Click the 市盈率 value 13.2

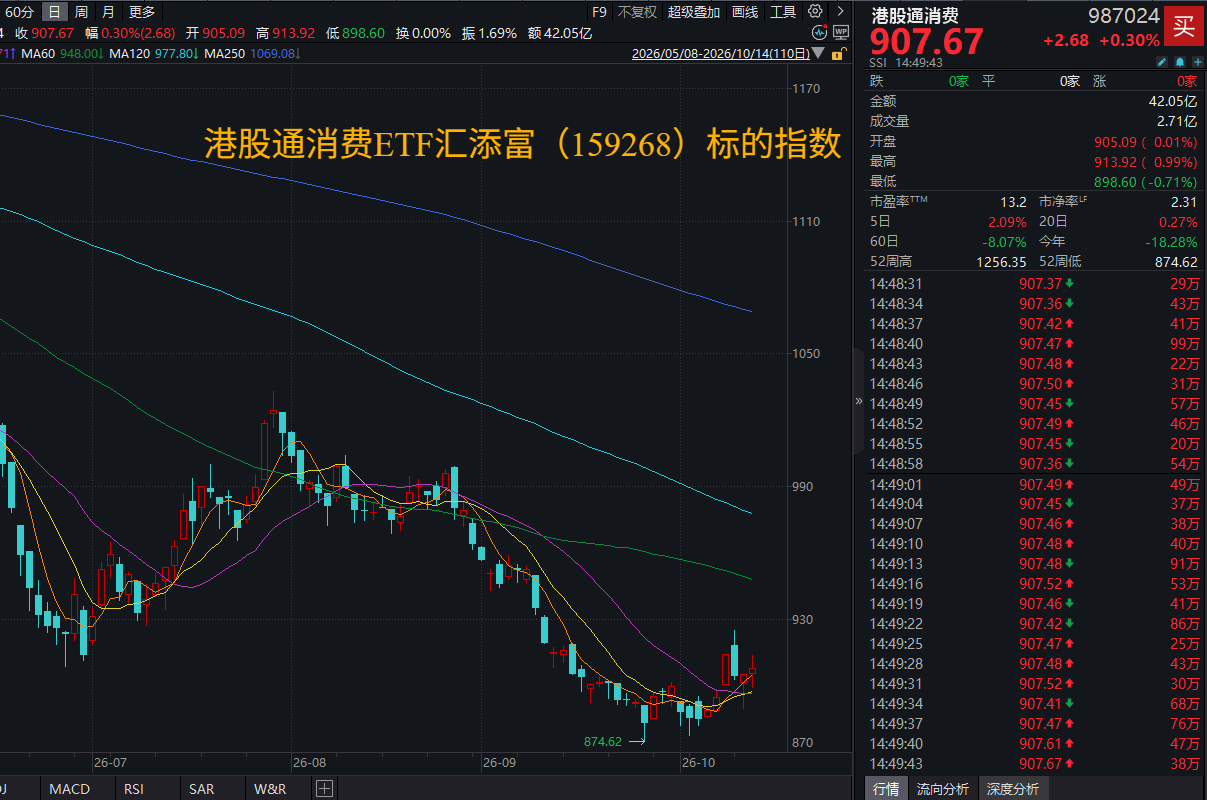tap(1013, 201)
